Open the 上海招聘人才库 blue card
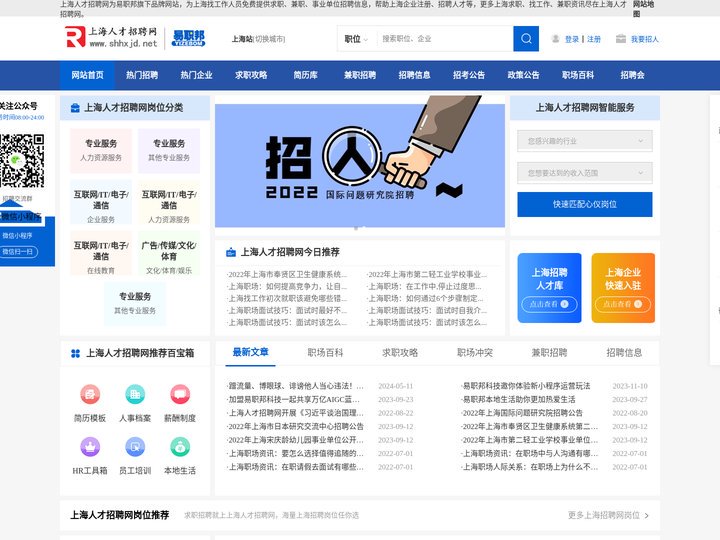The height and width of the screenshot is (540, 720). coord(549,288)
